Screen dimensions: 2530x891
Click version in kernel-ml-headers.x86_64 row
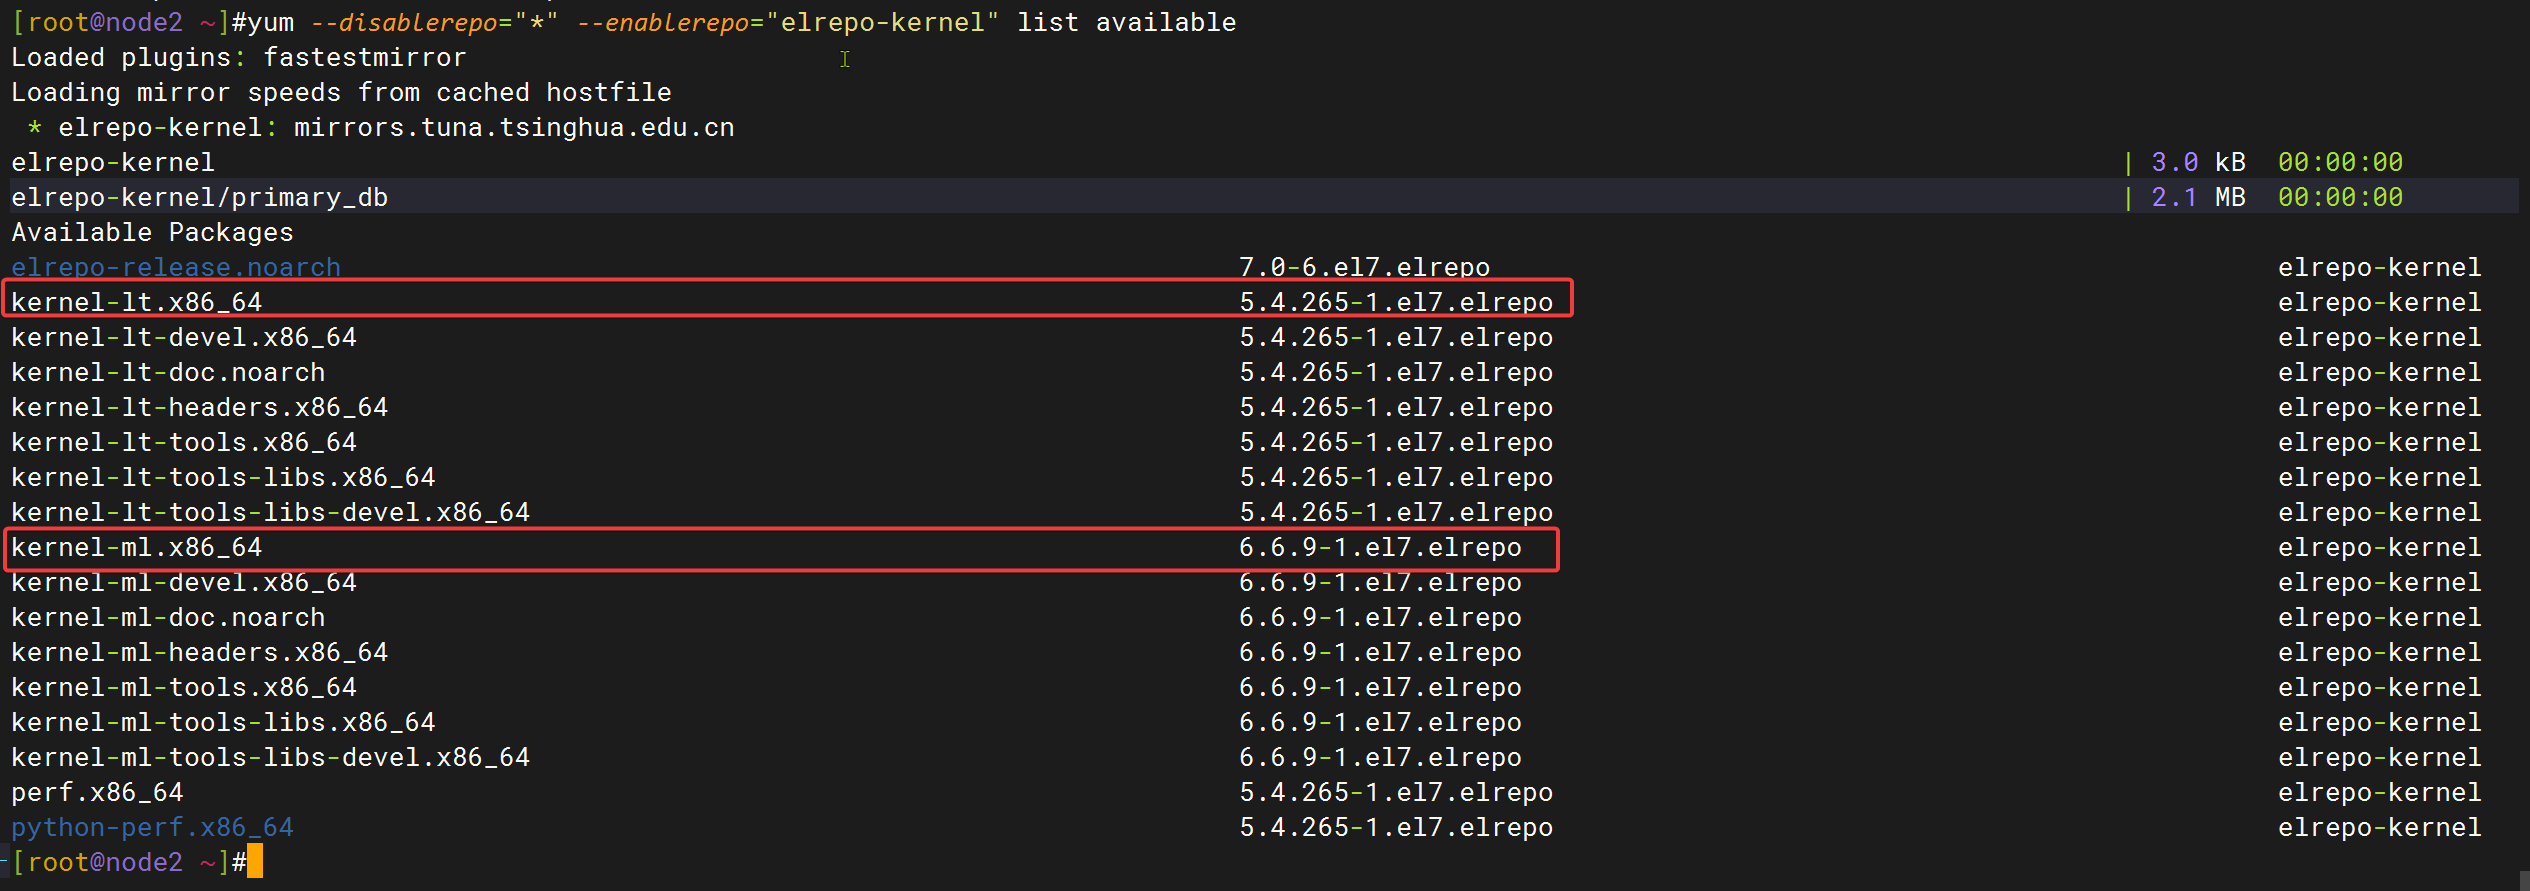tap(1380, 652)
